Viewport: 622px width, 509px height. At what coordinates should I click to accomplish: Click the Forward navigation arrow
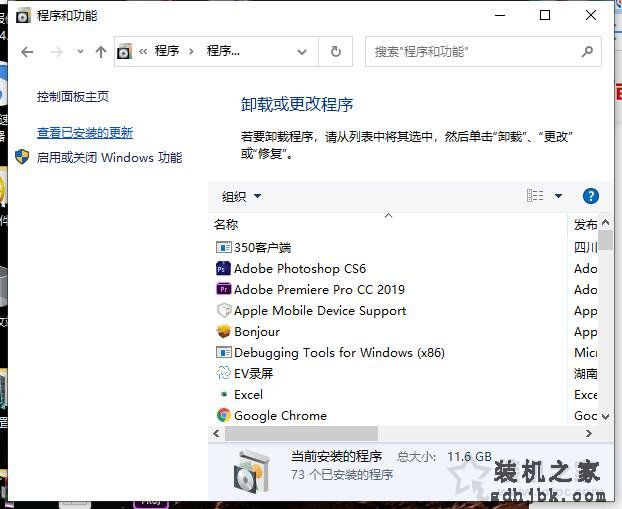[57, 52]
